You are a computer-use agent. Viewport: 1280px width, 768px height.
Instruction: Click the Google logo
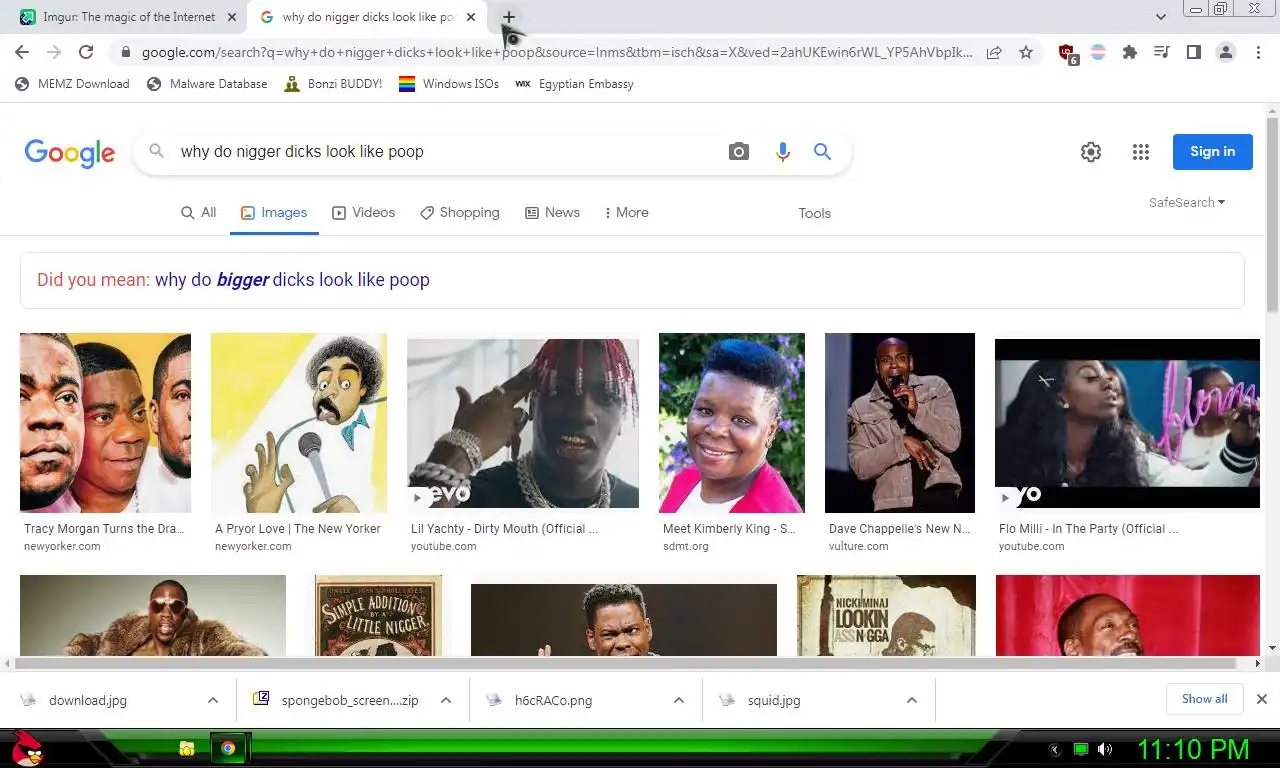(x=70, y=153)
